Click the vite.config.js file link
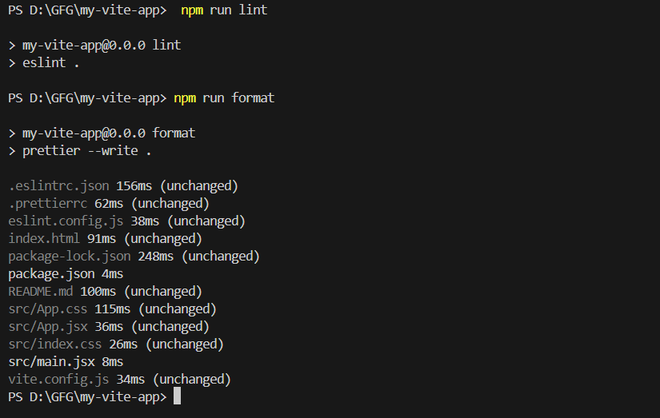Image resolution: width=660 pixels, height=418 pixels. [58, 379]
